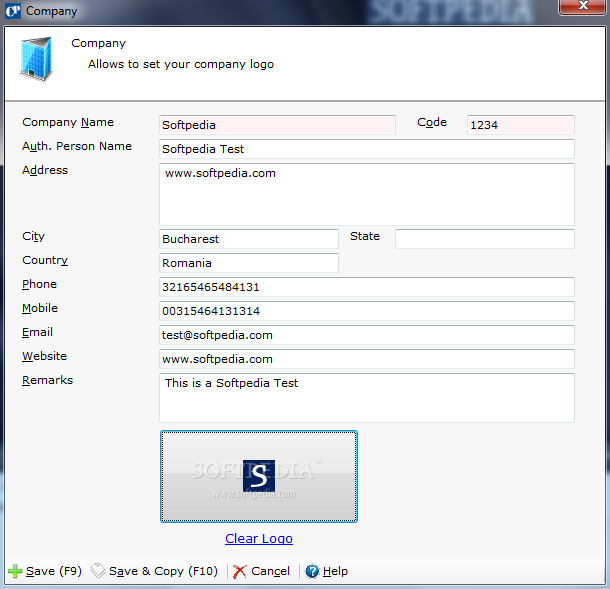The image size is (610, 589).
Task: Click the 'Email' label
Action: [37, 332]
